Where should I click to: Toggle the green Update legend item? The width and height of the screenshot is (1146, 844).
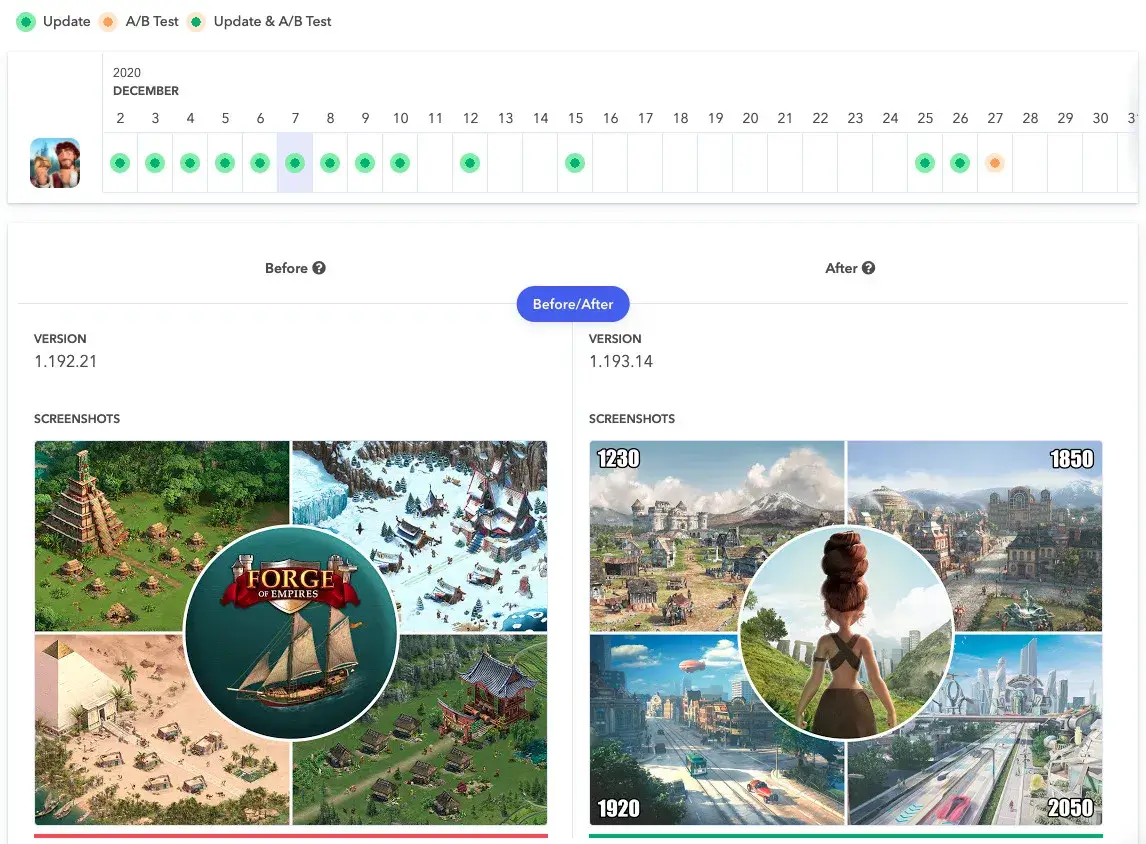pyautogui.click(x=55, y=21)
